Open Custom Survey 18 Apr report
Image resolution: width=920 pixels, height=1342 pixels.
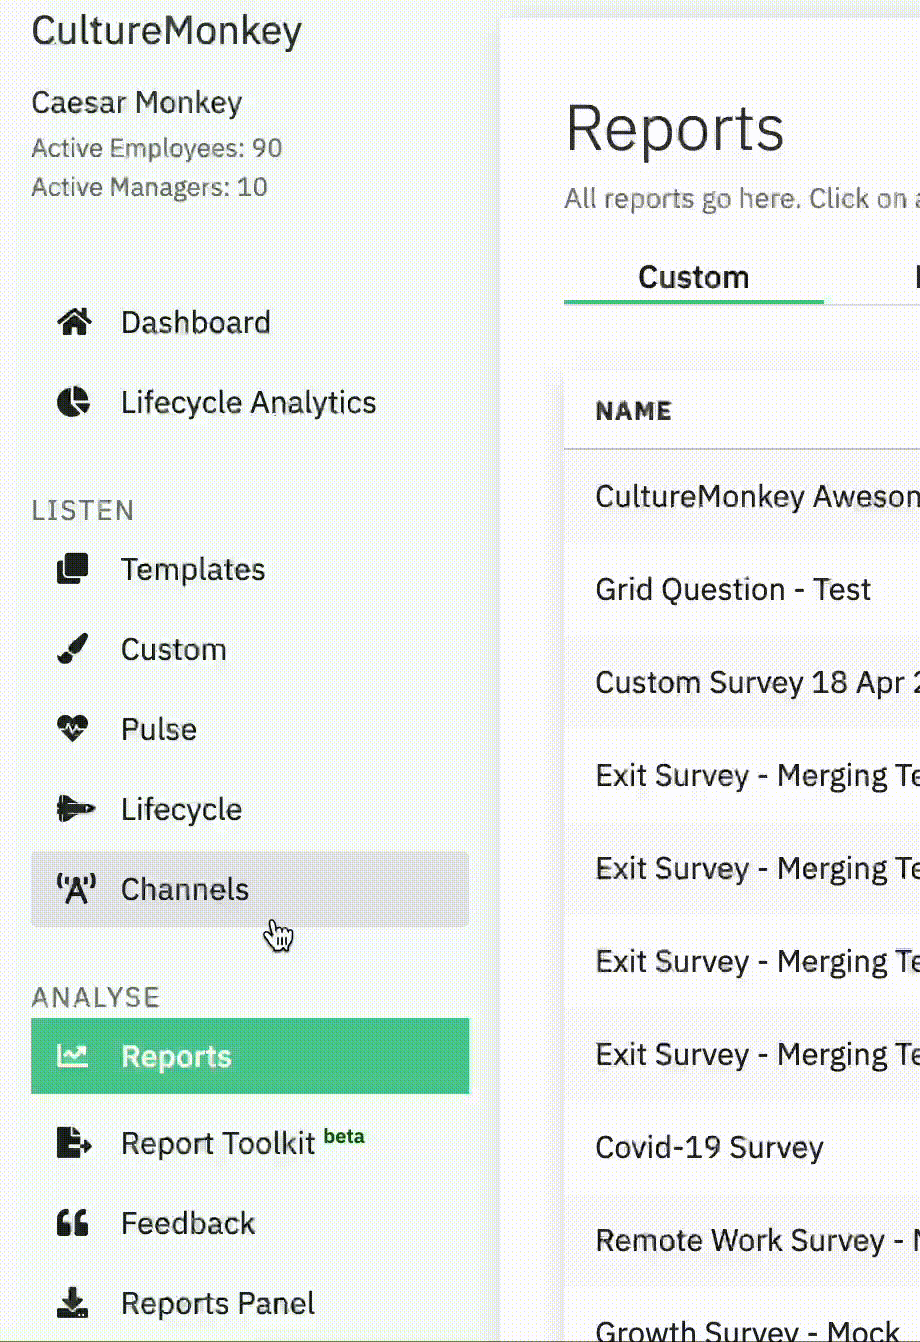coord(742,682)
